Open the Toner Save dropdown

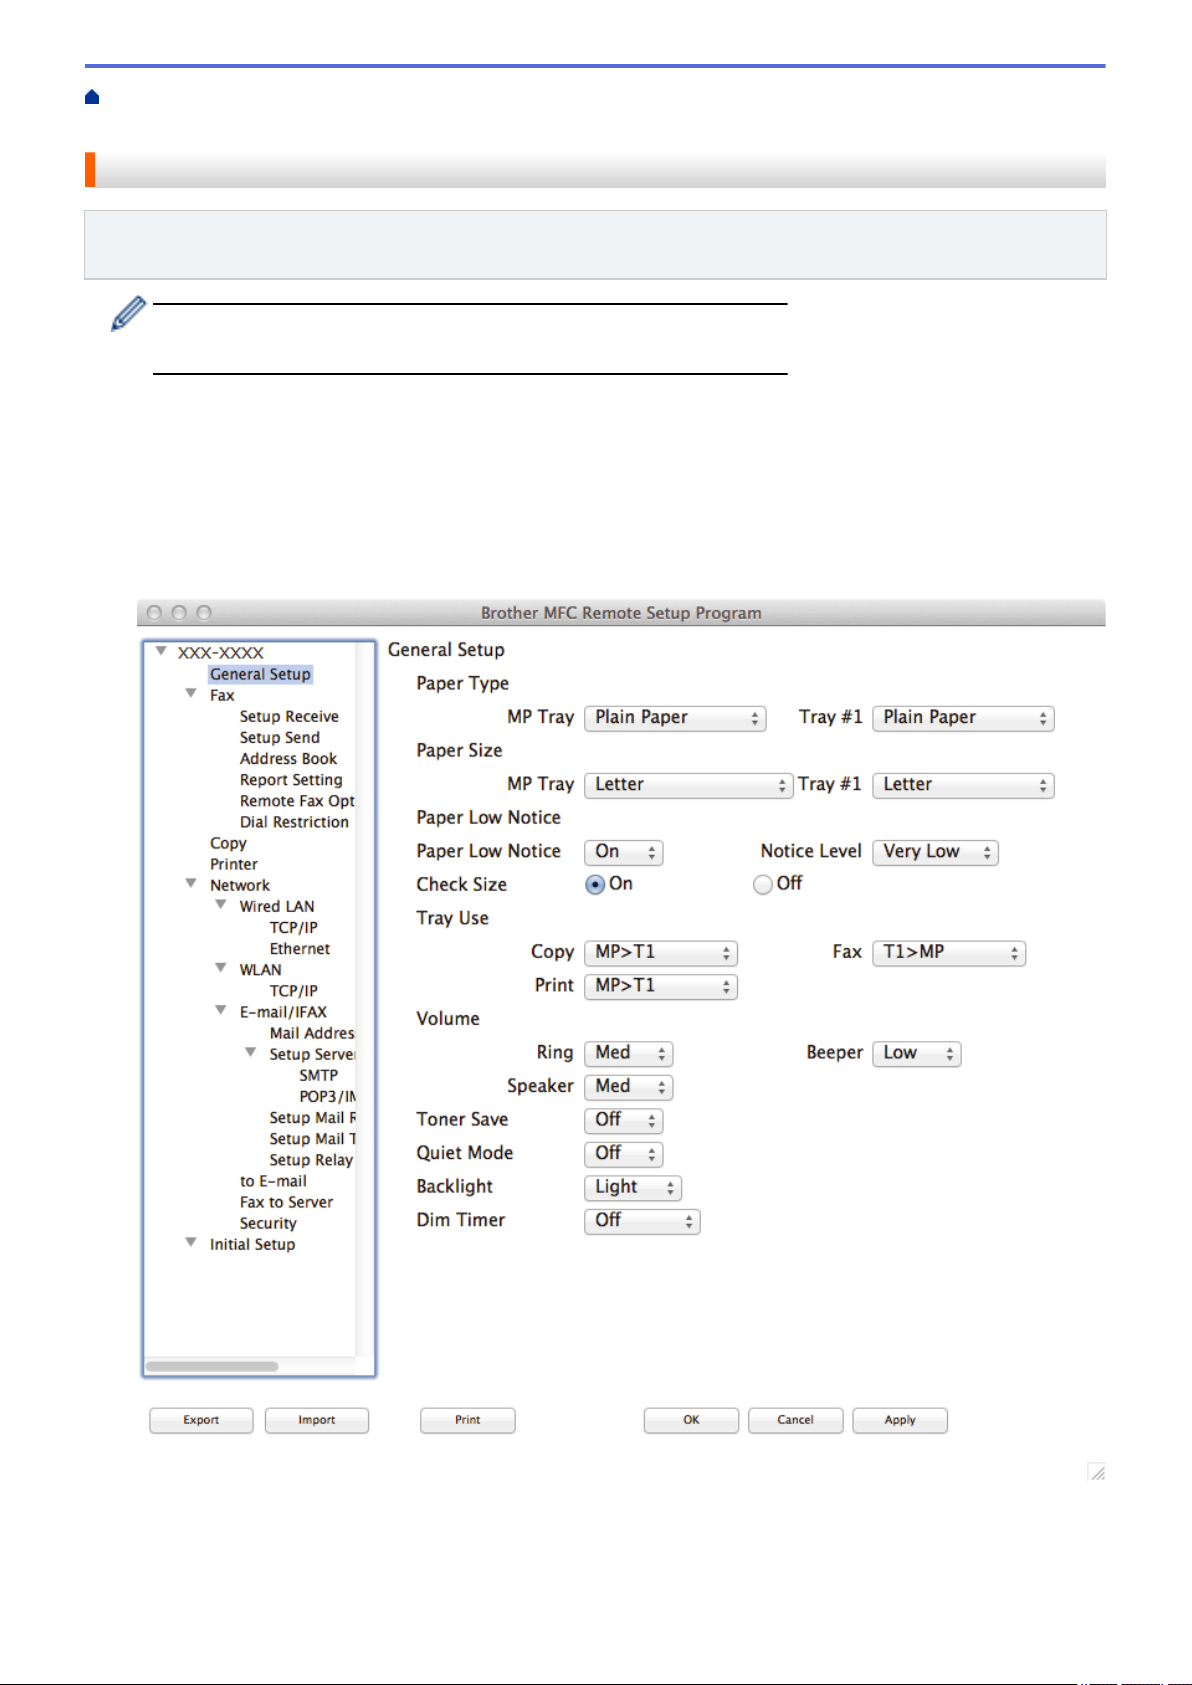(624, 1120)
